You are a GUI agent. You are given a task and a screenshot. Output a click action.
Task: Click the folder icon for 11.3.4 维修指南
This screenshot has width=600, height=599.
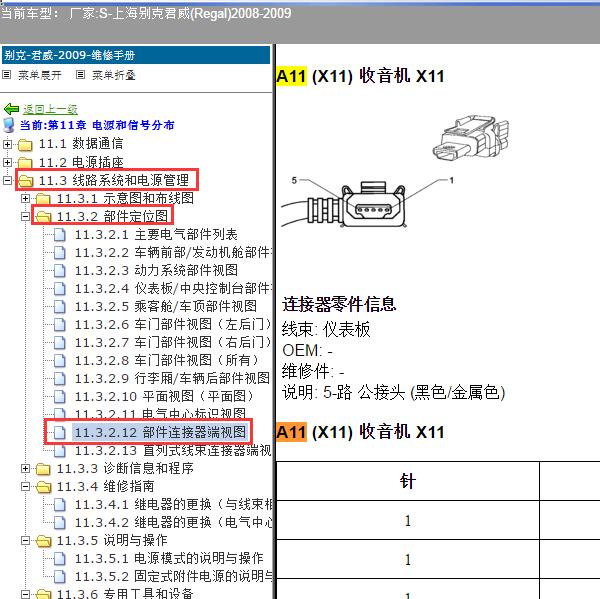pyautogui.click(x=43, y=487)
